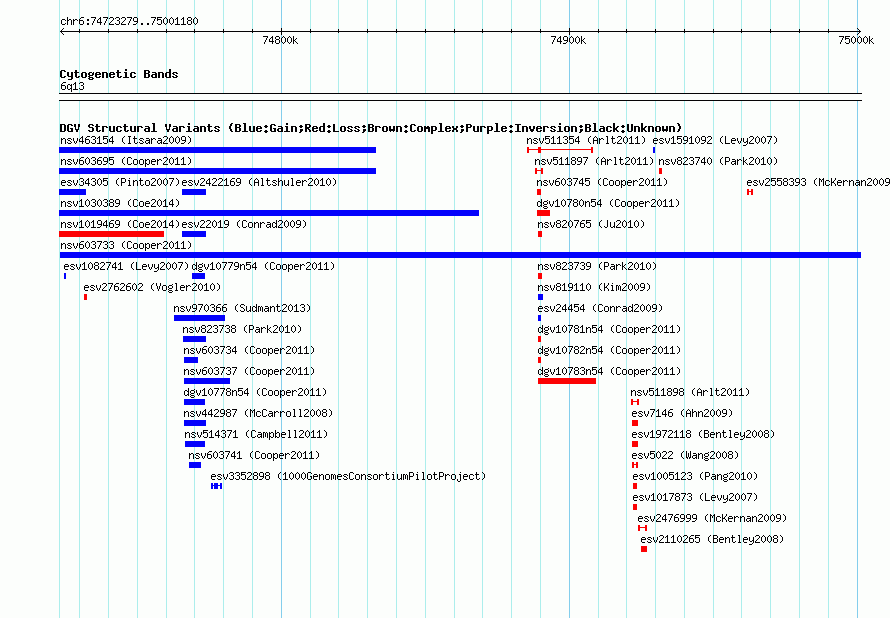This screenshot has width=890, height=618.
Task: Click dgv10778n54 (Cooper2011) label
Action: [255, 392]
